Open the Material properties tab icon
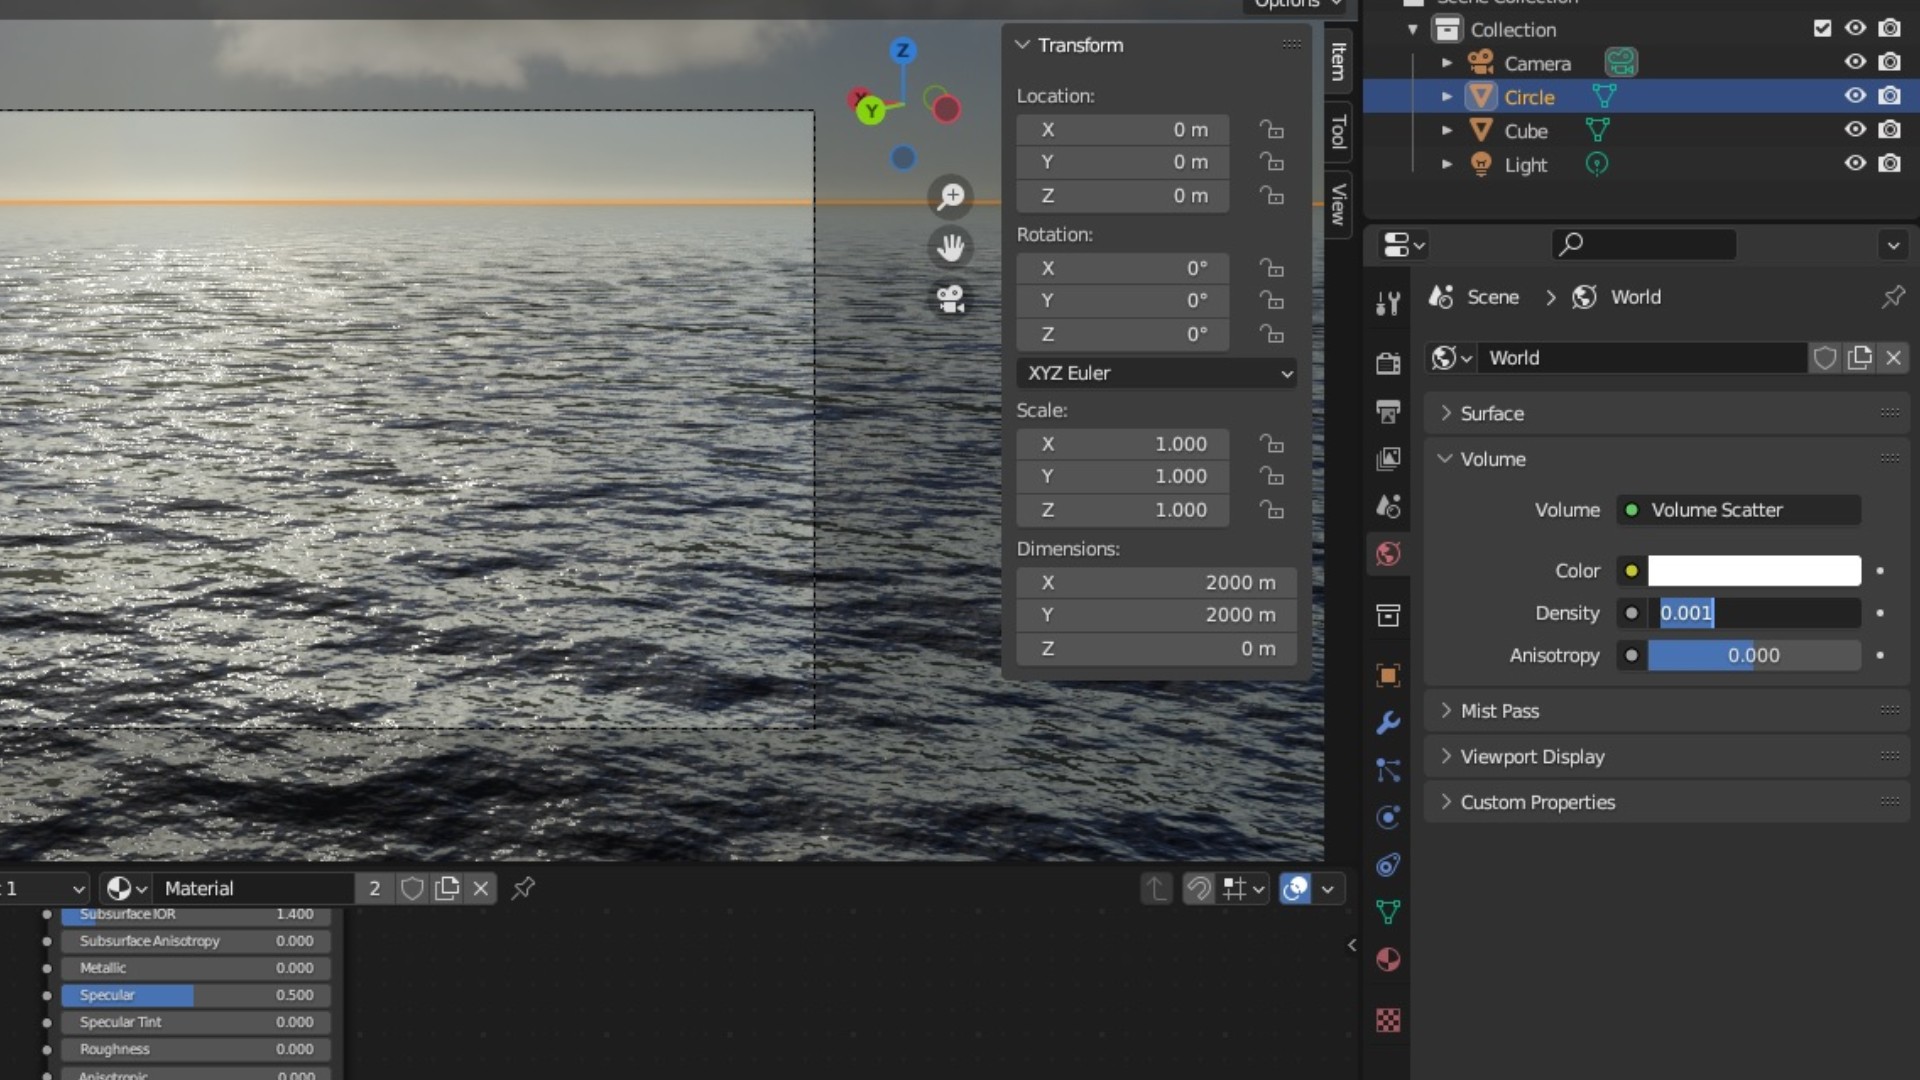Screen dimensions: 1920x1080 (1388, 960)
